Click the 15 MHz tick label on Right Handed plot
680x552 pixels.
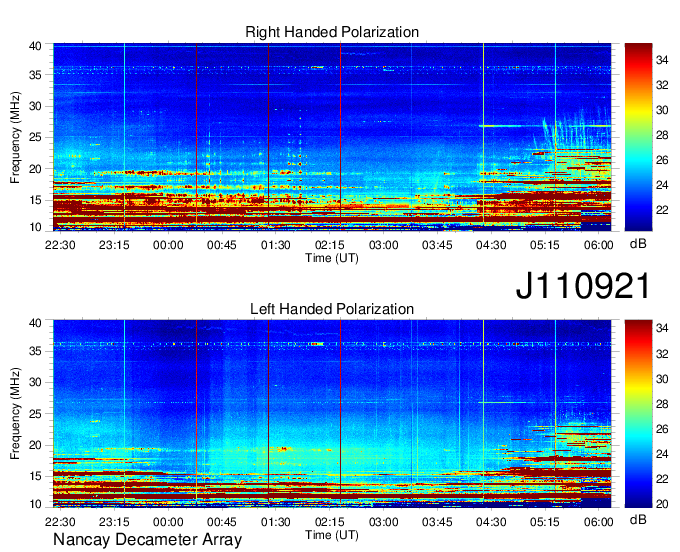click(35, 200)
